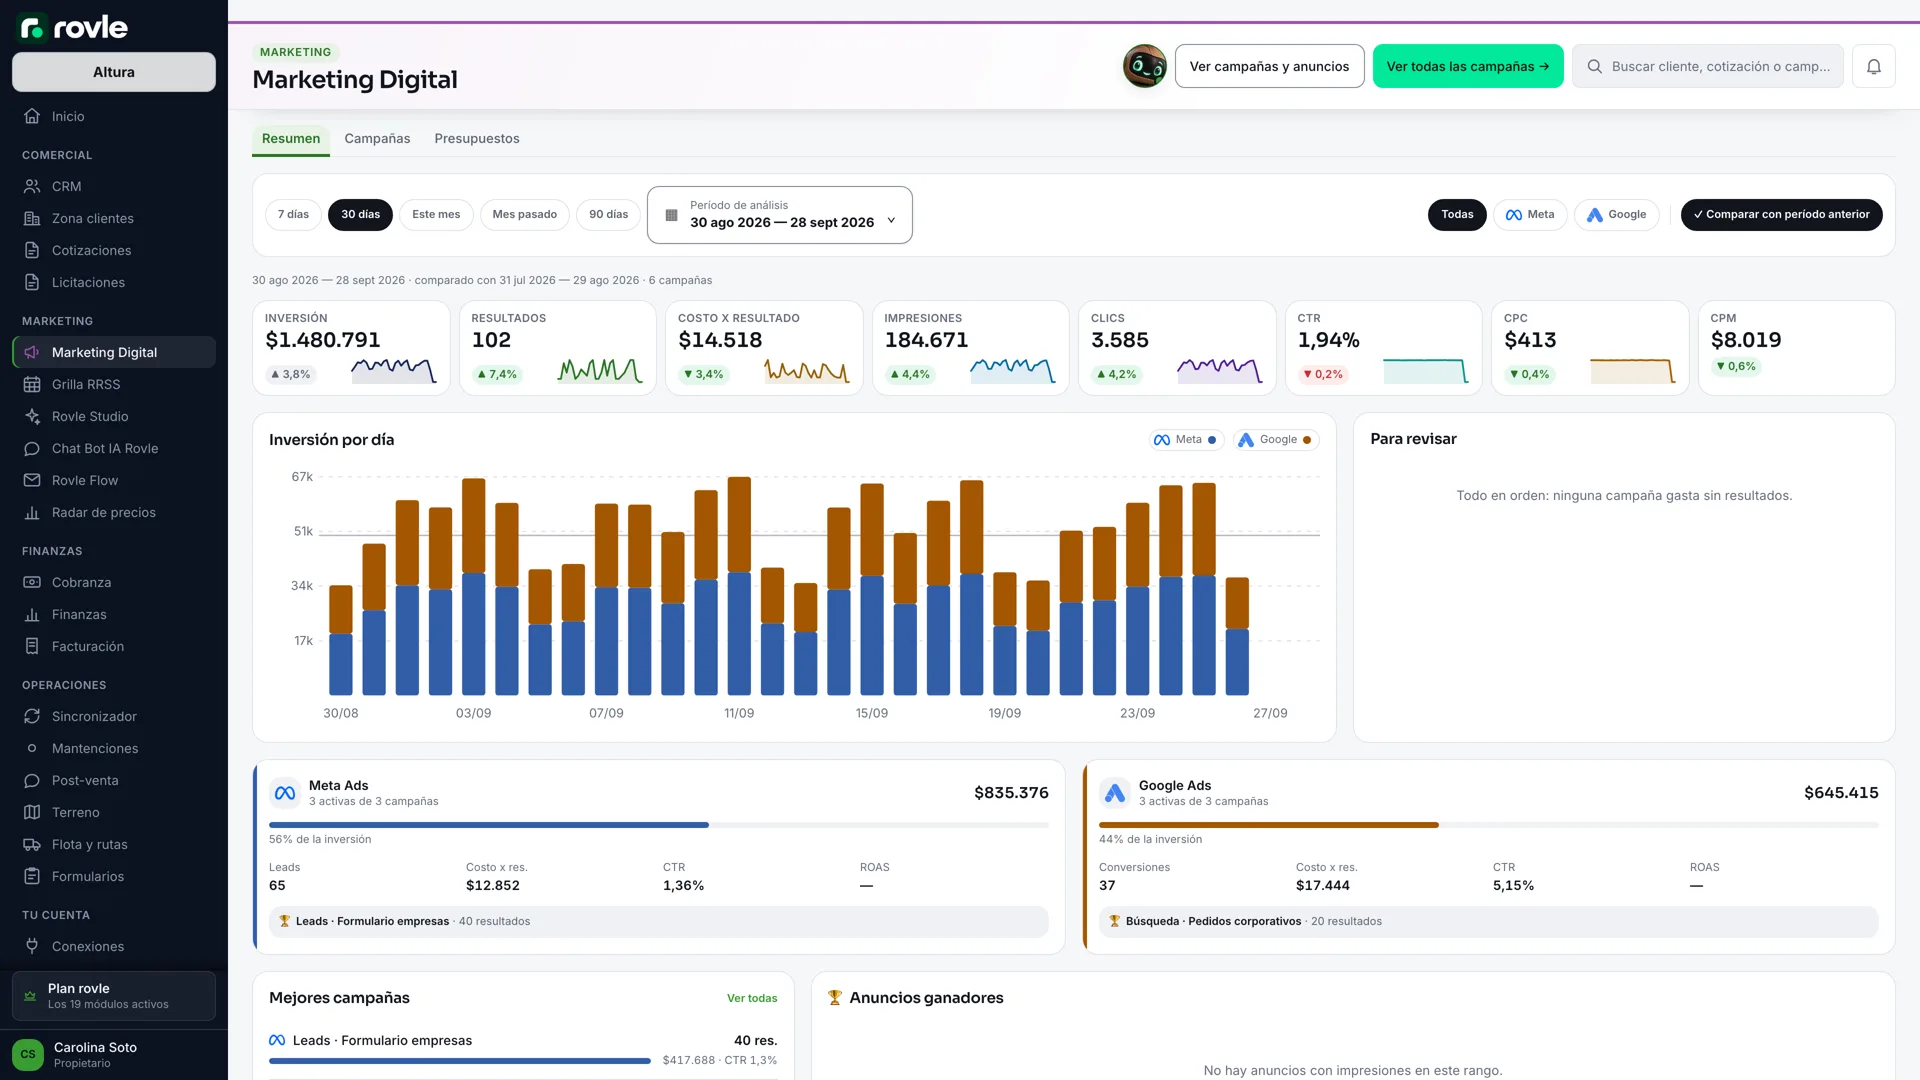The width and height of the screenshot is (1920, 1080).
Task: Toggle Comparar con período anterior
Action: 1781,214
